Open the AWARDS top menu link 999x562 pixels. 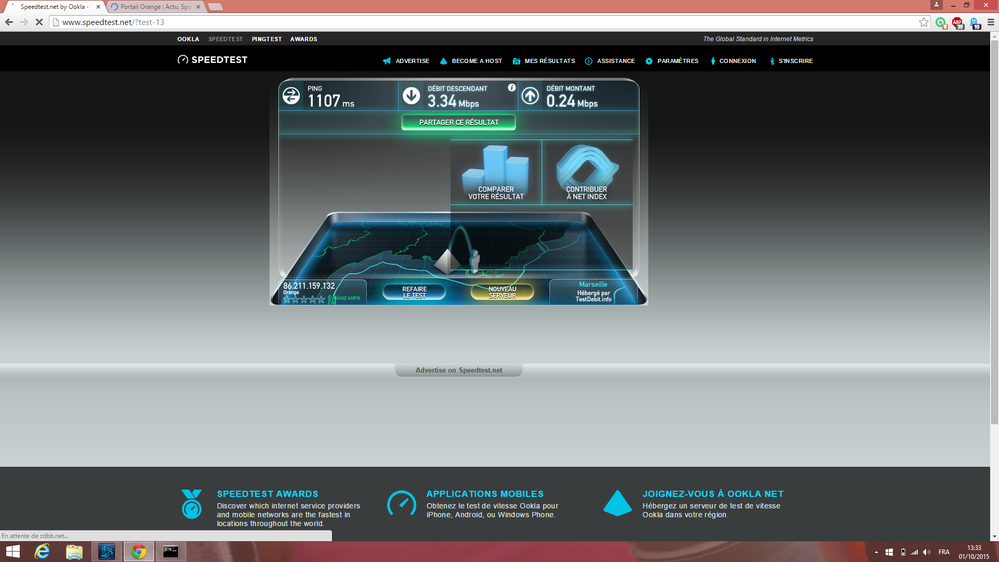(x=303, y=39)
